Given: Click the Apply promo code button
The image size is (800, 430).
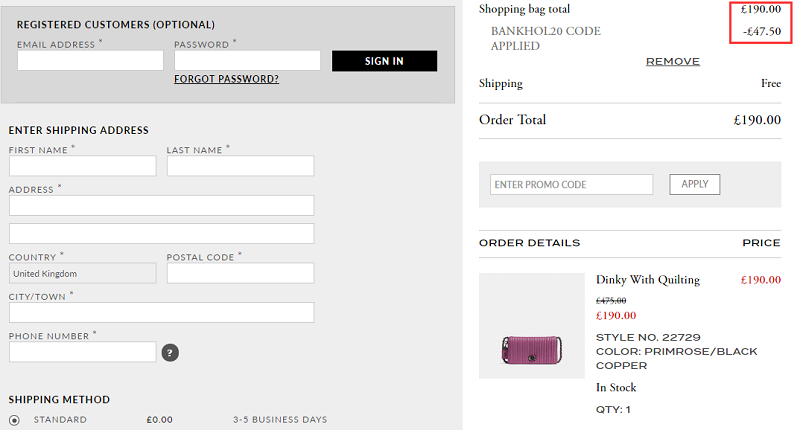Looking at the screenshot, I should (694, 184).
